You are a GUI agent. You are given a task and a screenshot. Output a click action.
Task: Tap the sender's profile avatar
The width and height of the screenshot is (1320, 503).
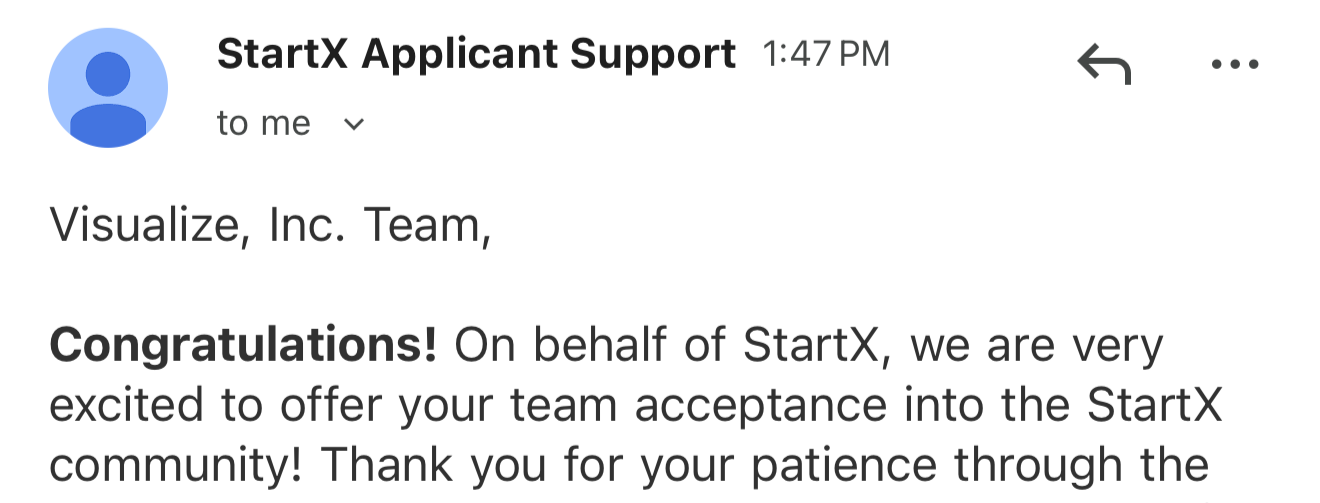pyautogui.click(x=108, y=88)
